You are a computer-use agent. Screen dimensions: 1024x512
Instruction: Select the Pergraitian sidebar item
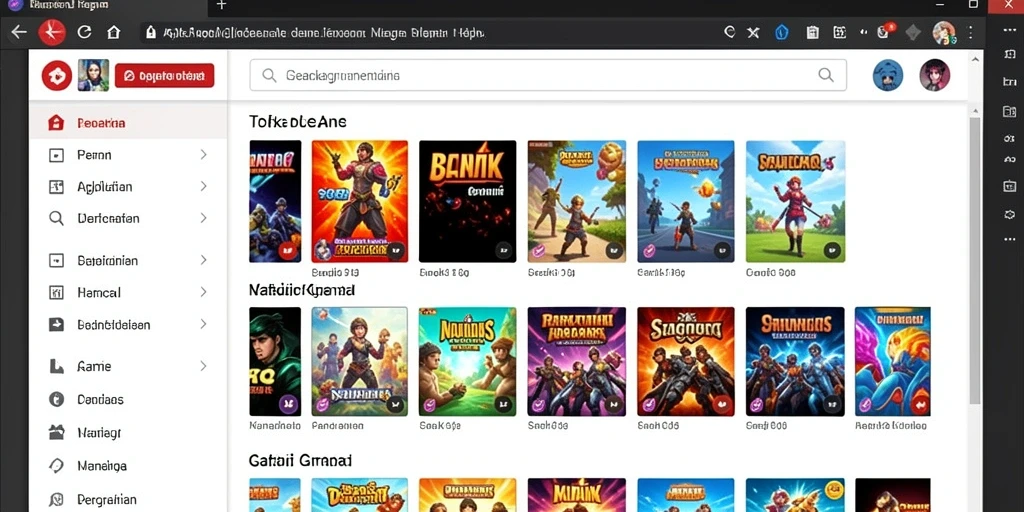click(128, 500)
